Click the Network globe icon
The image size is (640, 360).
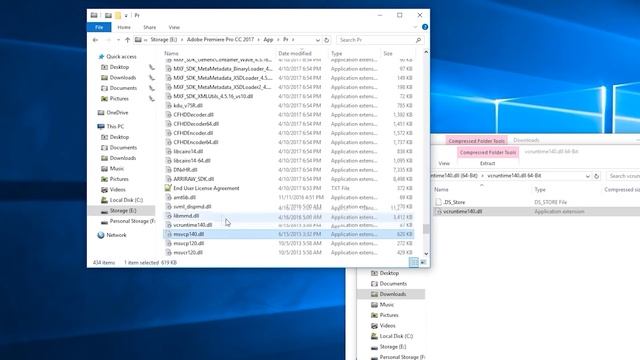click(x=101, y=235)
